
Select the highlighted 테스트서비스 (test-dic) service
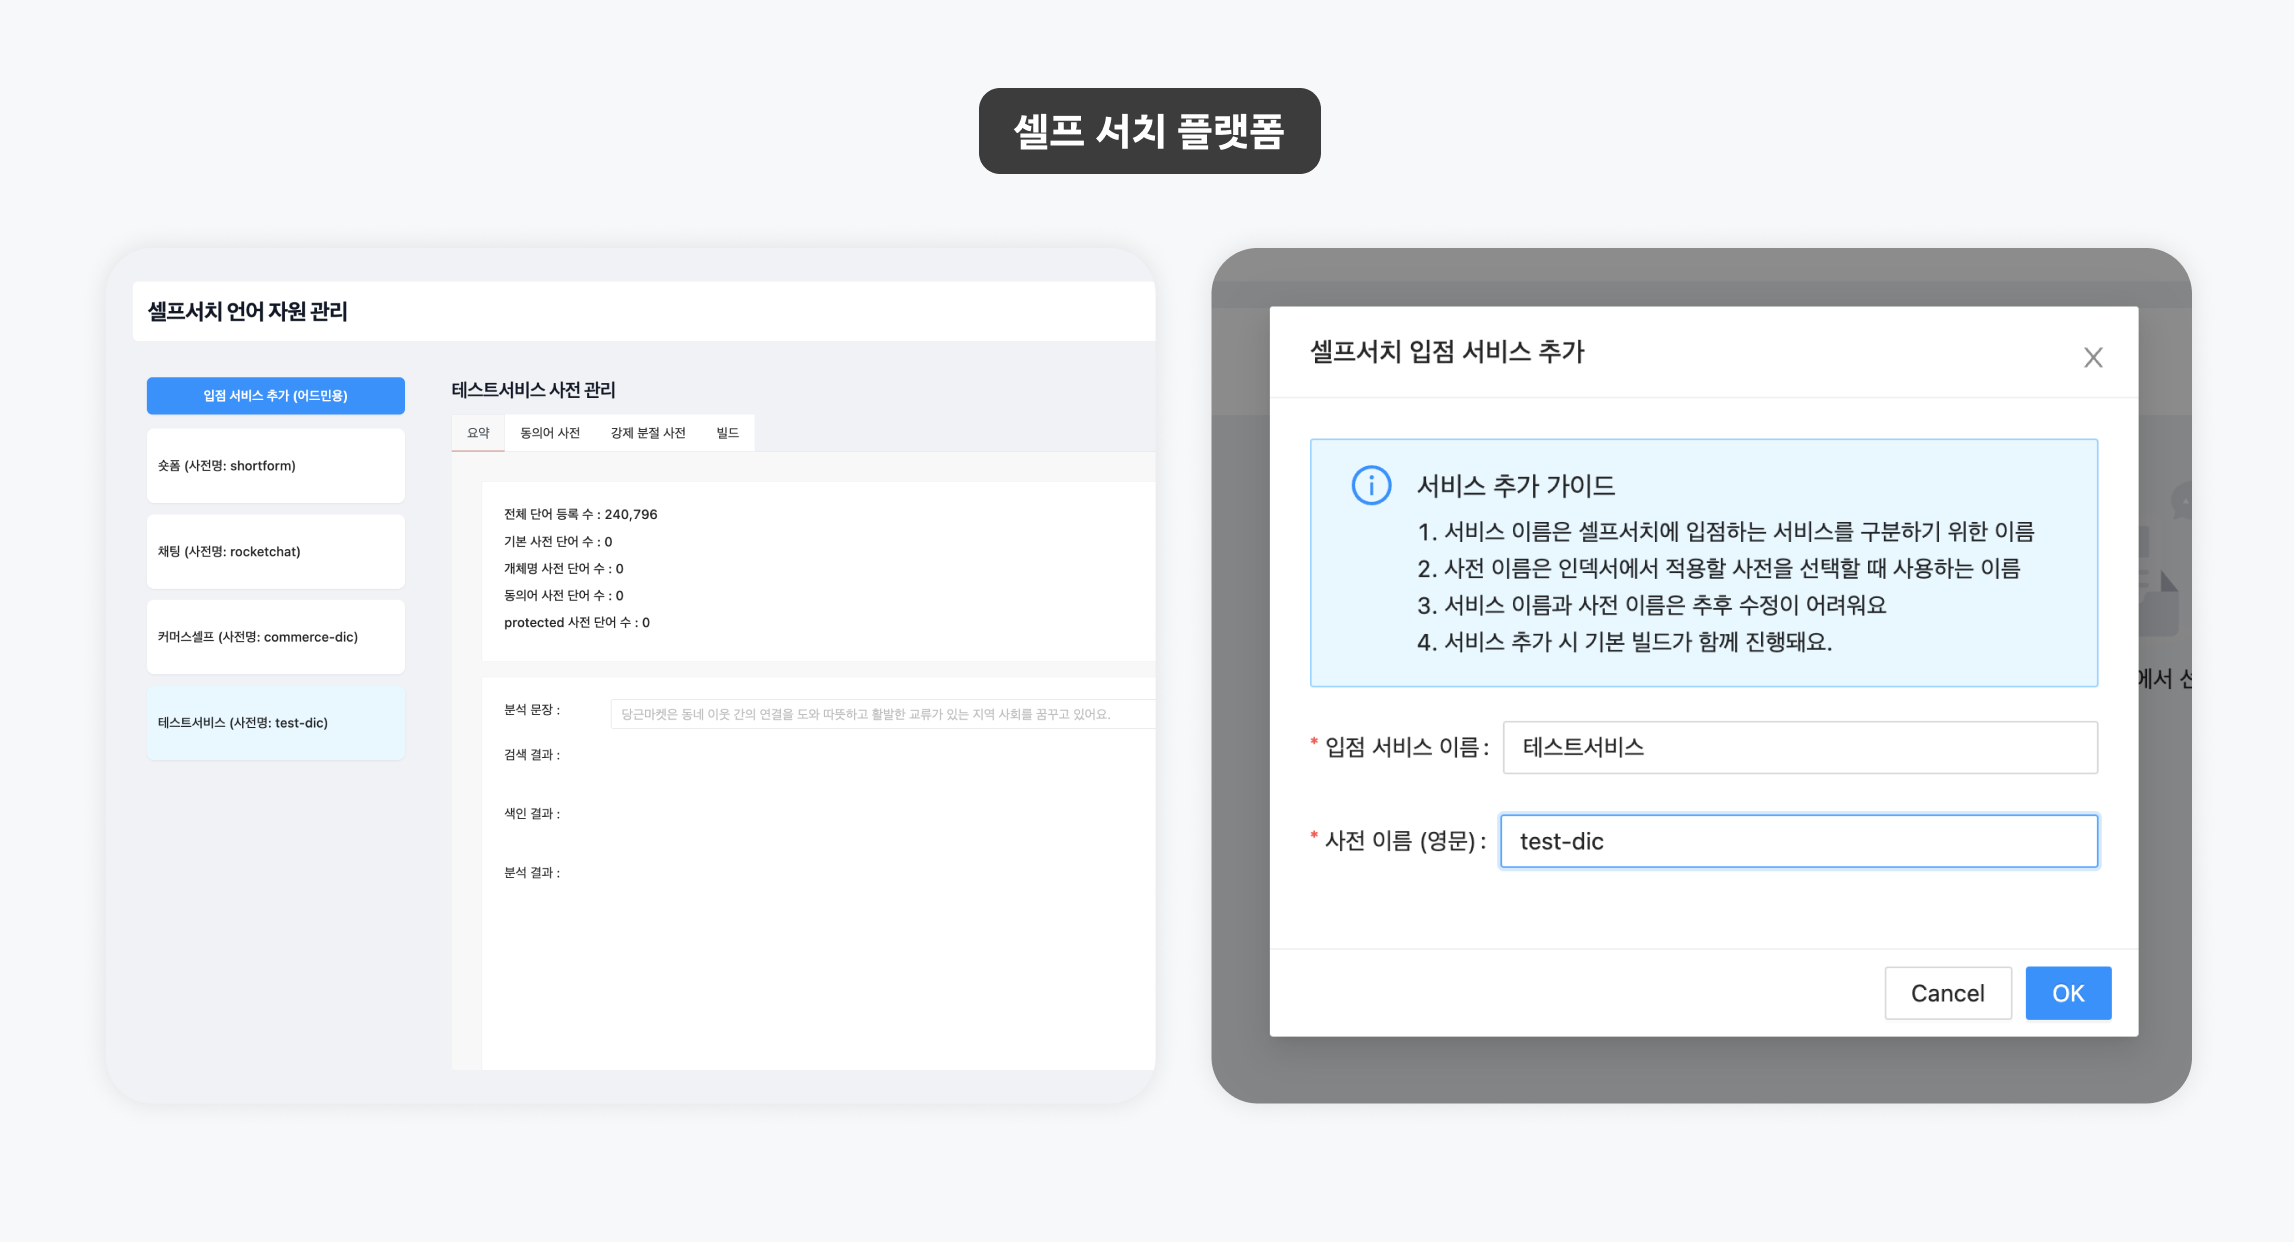tap(275, 722)
